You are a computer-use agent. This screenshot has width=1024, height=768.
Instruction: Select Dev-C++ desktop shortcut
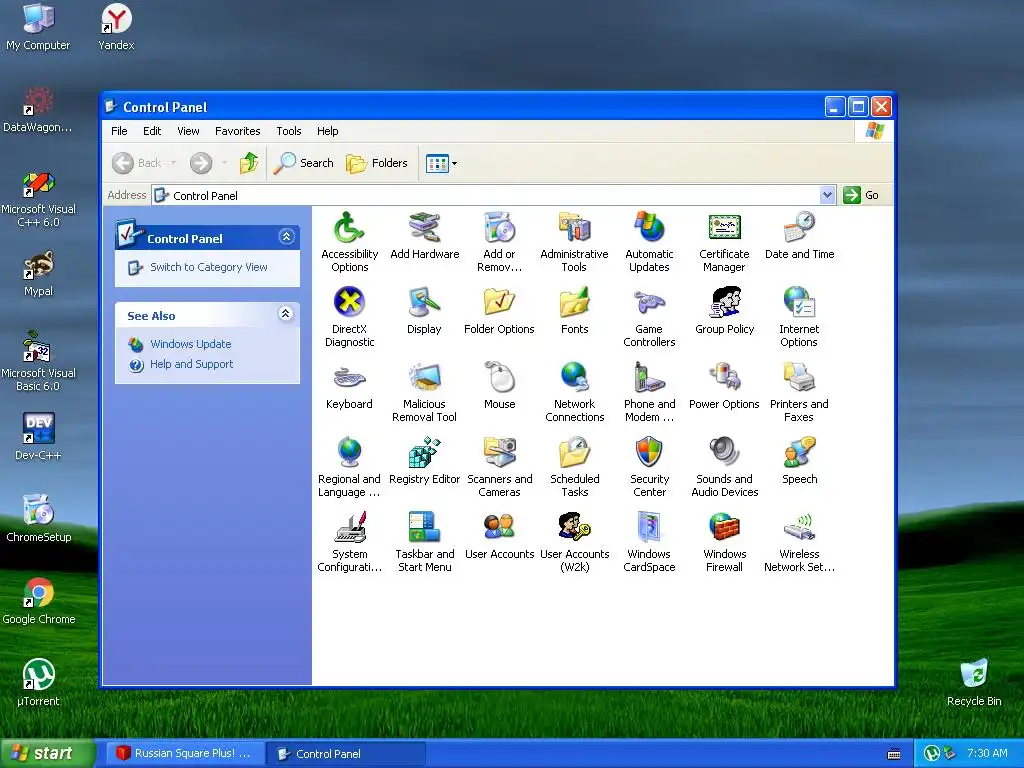(x=38, y=436)
